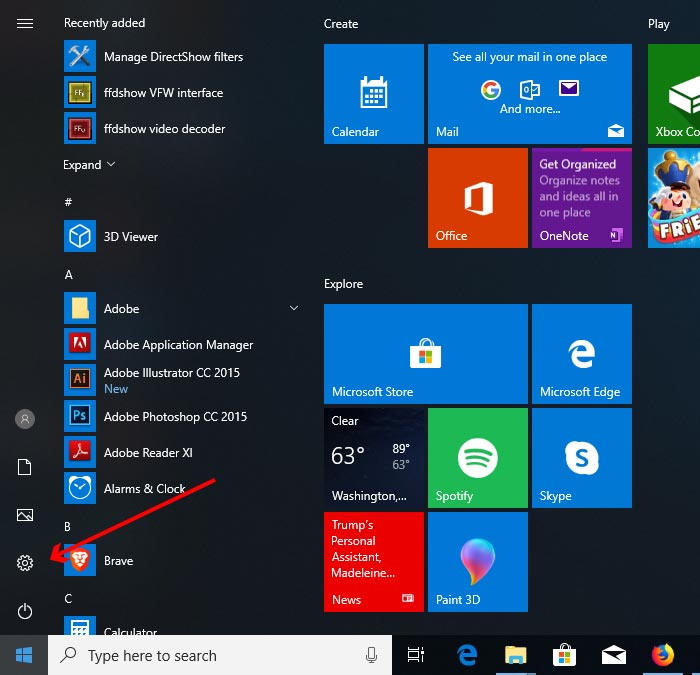Open the Start menu hamburger icon

(x=25, y=23)
